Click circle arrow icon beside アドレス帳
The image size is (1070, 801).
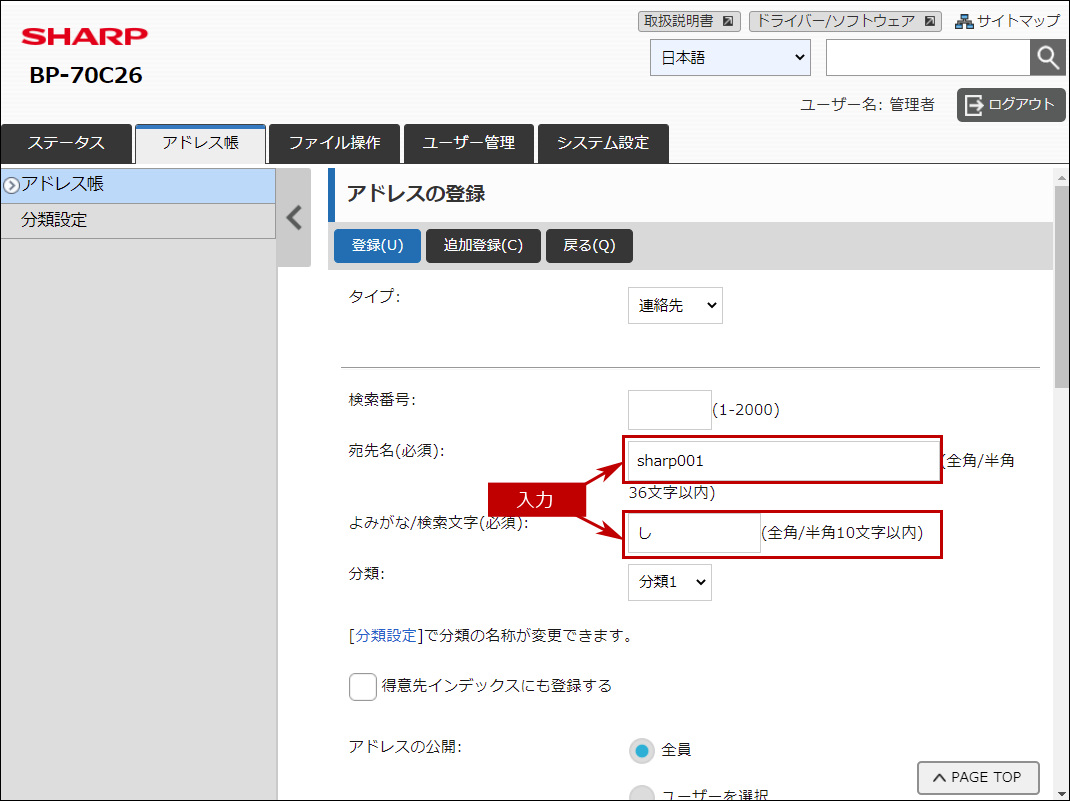click(11, 184)
